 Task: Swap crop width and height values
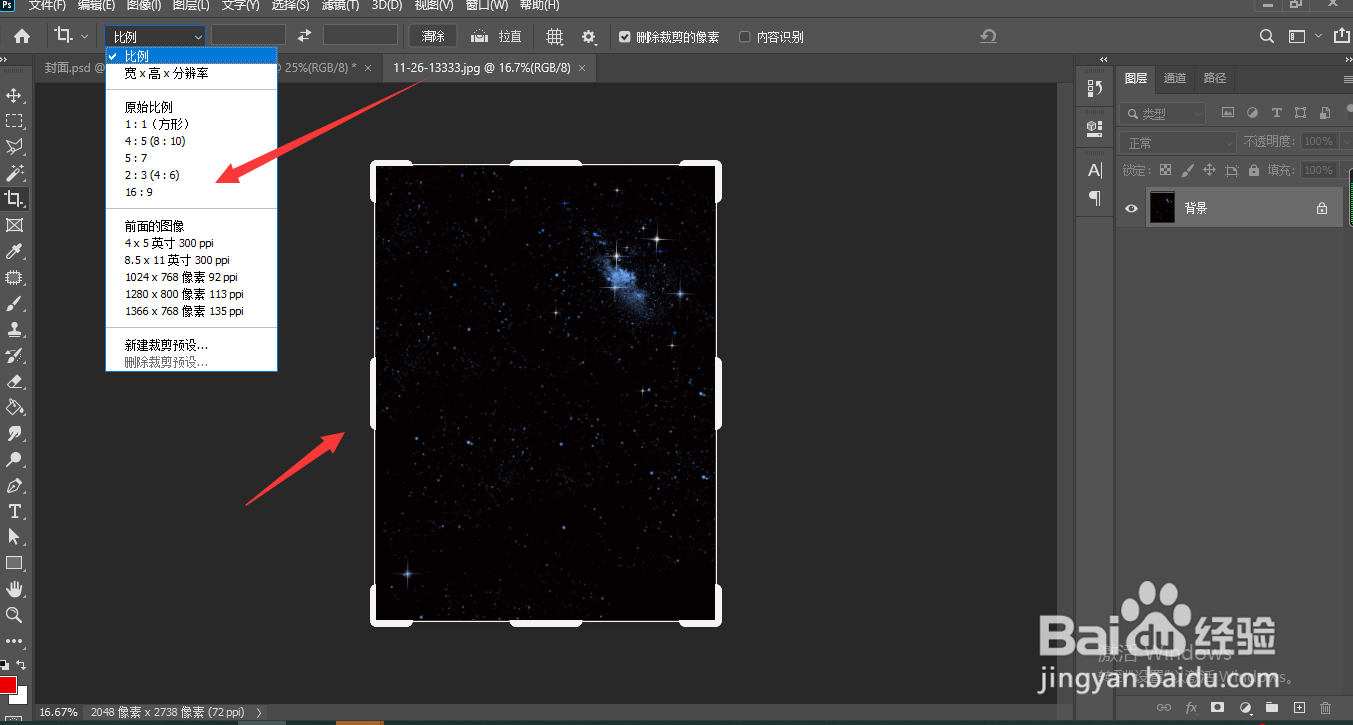point(305,36)
